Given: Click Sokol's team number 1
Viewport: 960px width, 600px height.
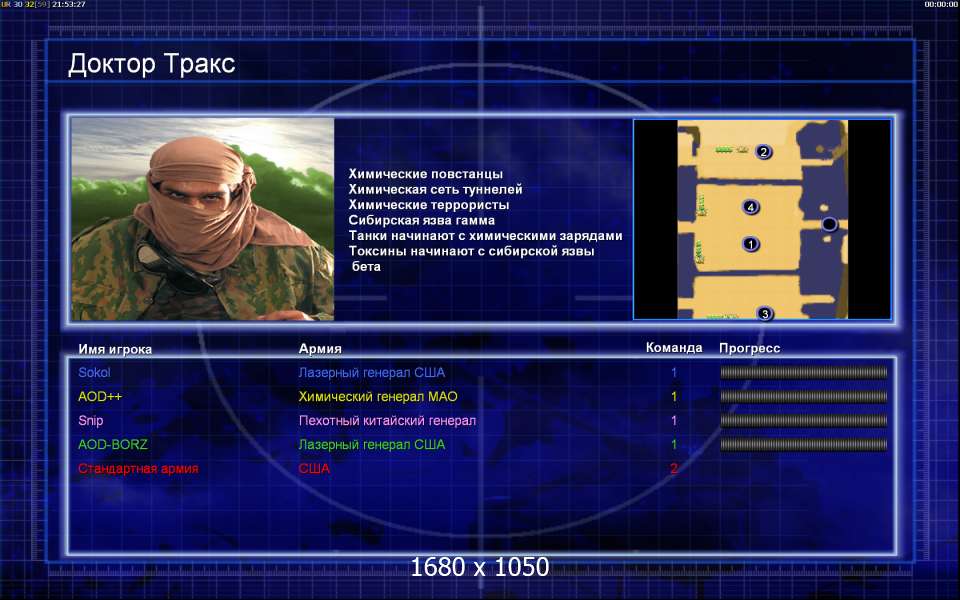Looking at the screenshot, I should click(674, 372).
